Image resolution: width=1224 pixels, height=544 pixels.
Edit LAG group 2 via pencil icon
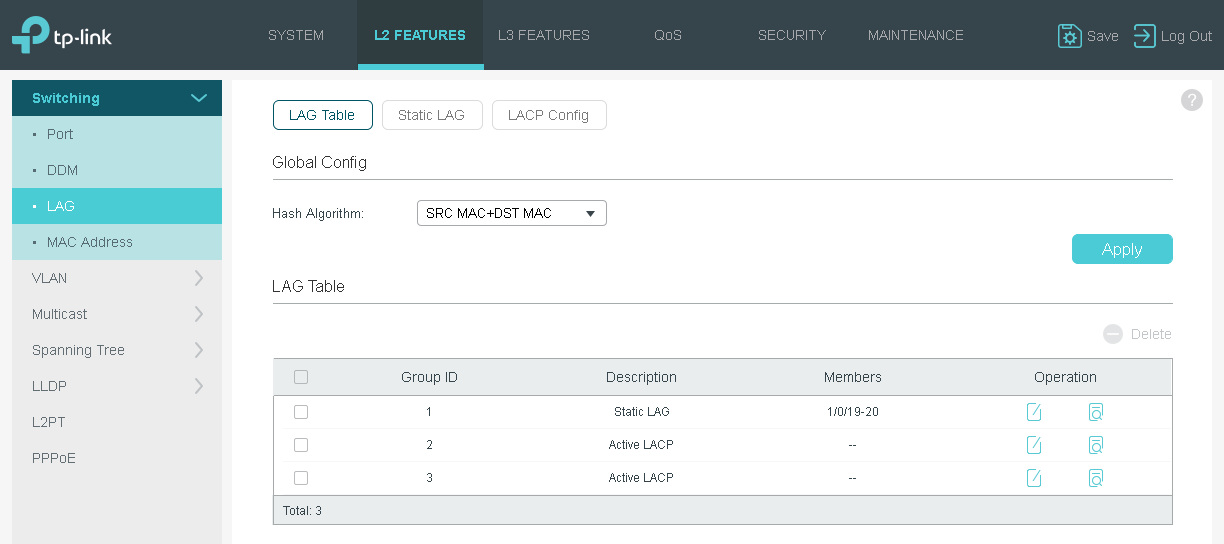[x=1034, y=445]
